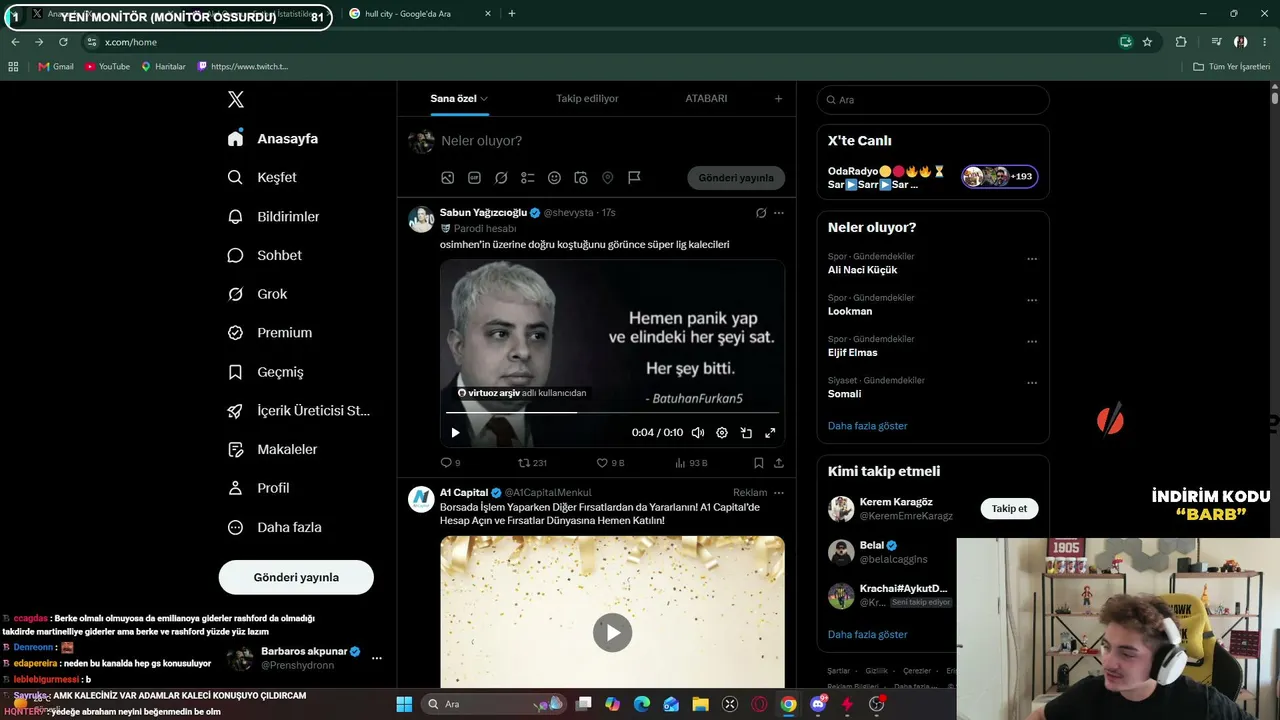The image size is (1280, 720).
Task: Open options for Eljif Elmas trend
Action: [x=1032, y=342]
